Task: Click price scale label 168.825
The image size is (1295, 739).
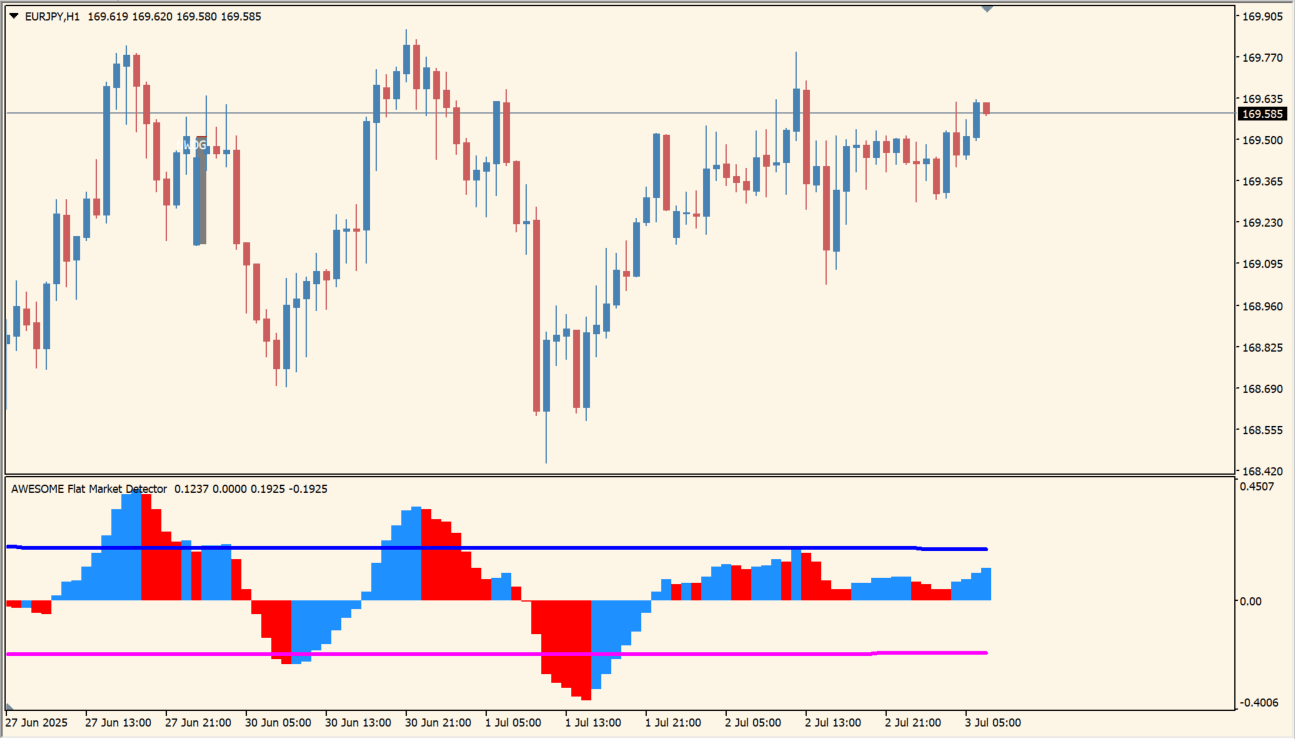Action: point(1262,348)
